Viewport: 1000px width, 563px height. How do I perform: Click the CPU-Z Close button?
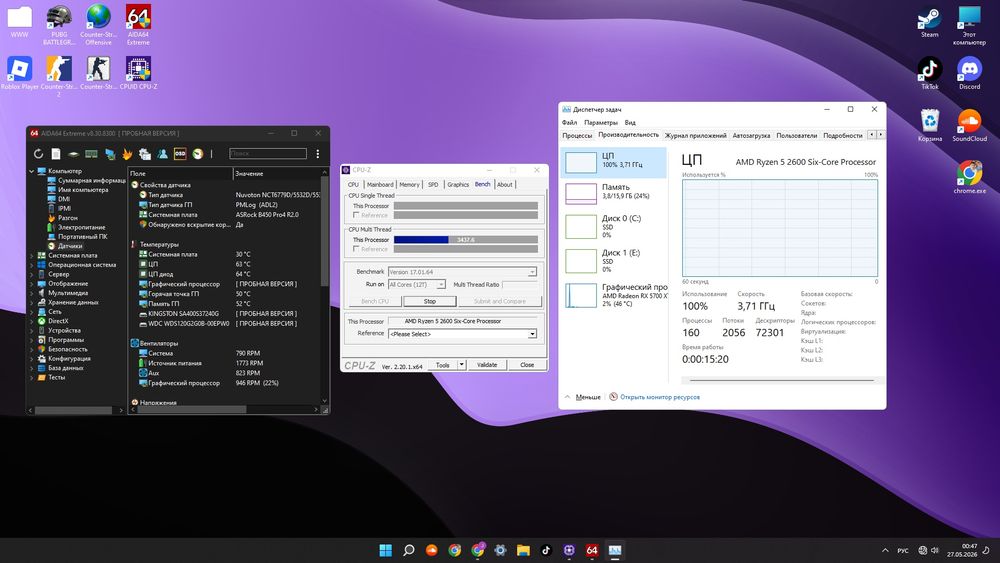pyautogui.click(x=527, y=365)
